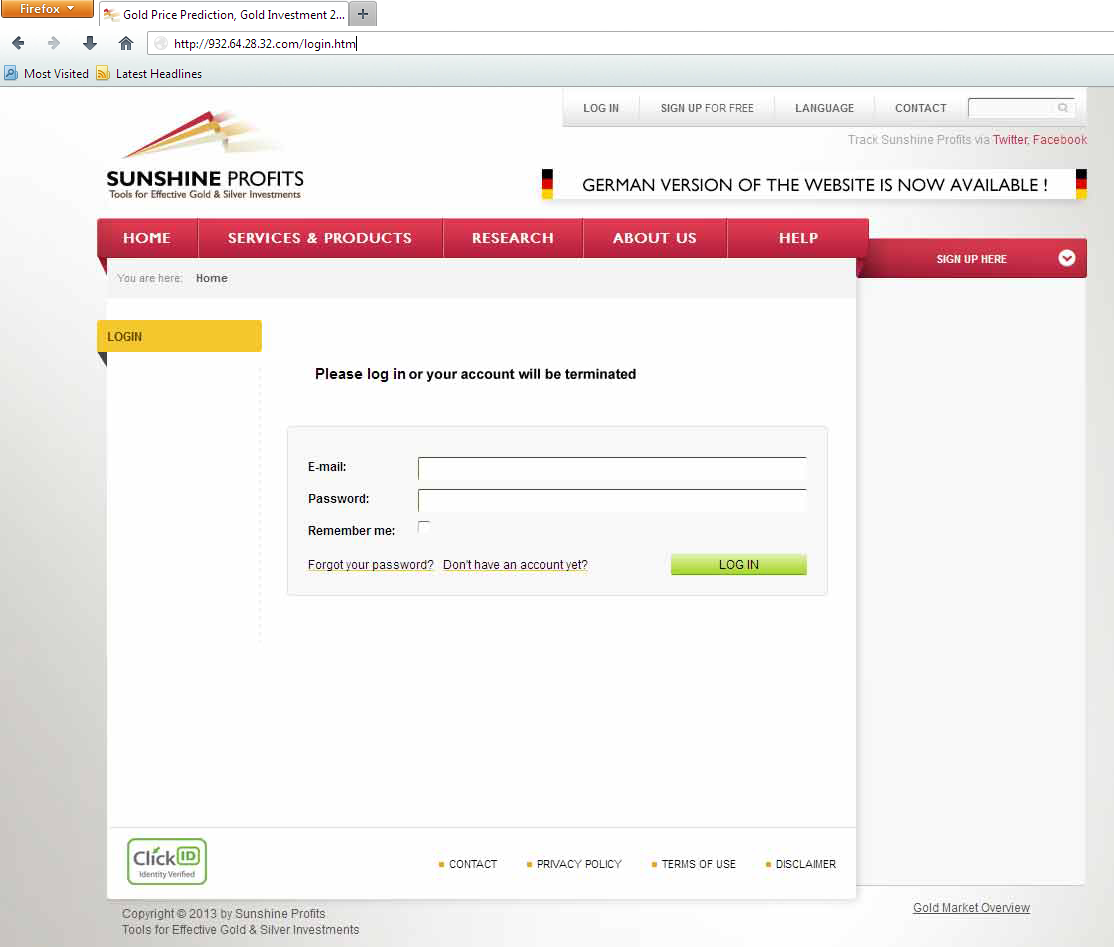Open the Firefox menu button
This screenshot has width=1114, height=947.
point(47,9)
